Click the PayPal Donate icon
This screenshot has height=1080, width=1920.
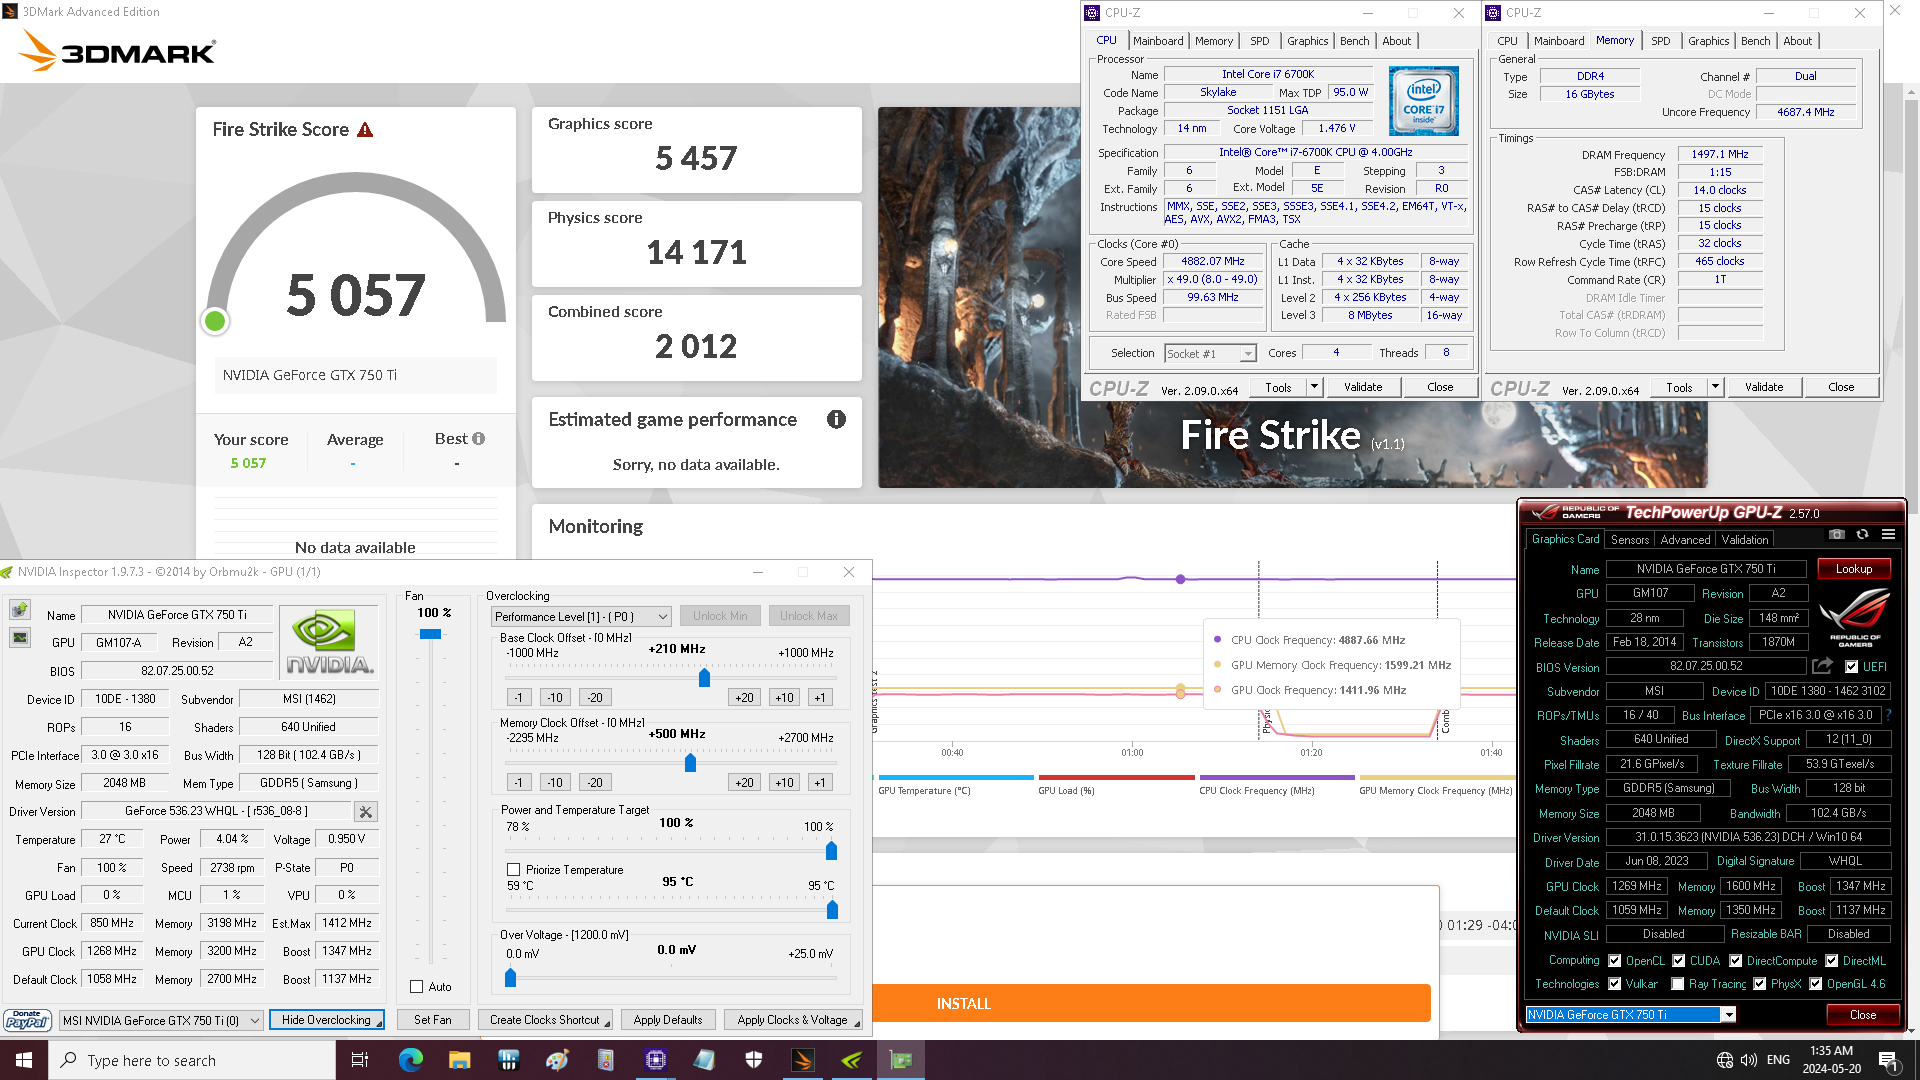27,1020
